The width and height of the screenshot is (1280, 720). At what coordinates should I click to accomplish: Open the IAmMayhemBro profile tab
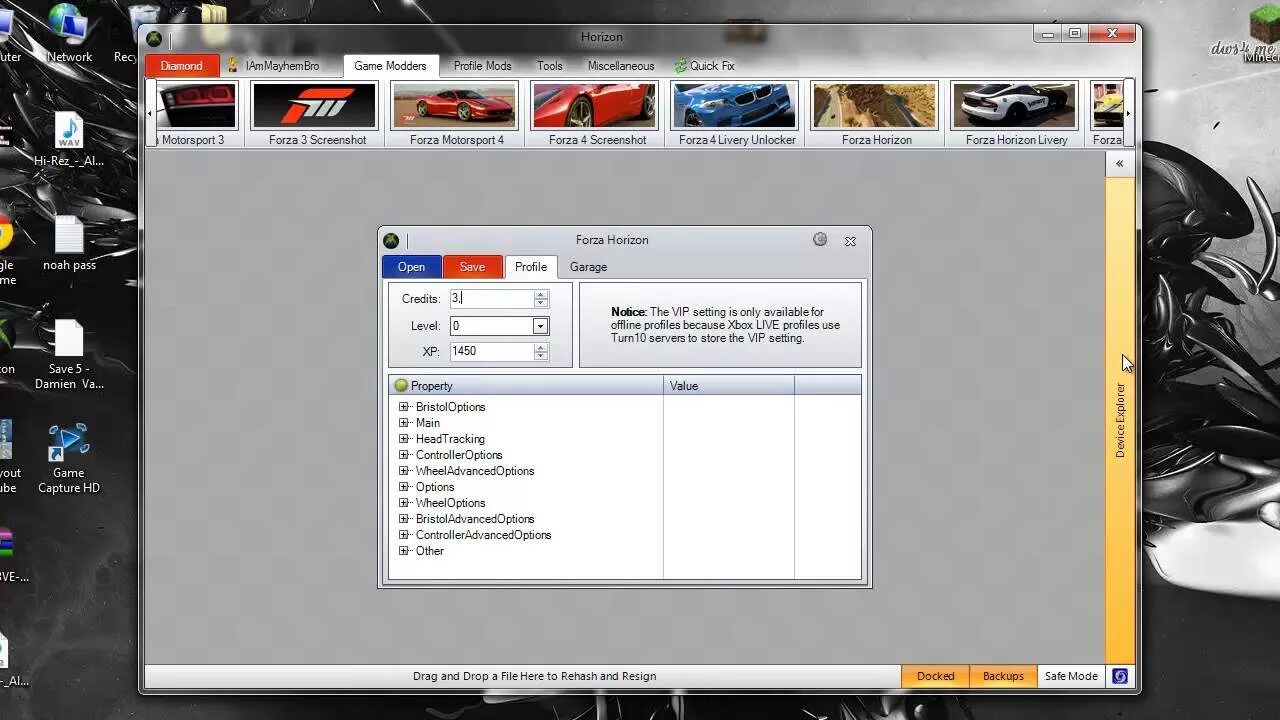click(273, 66)
